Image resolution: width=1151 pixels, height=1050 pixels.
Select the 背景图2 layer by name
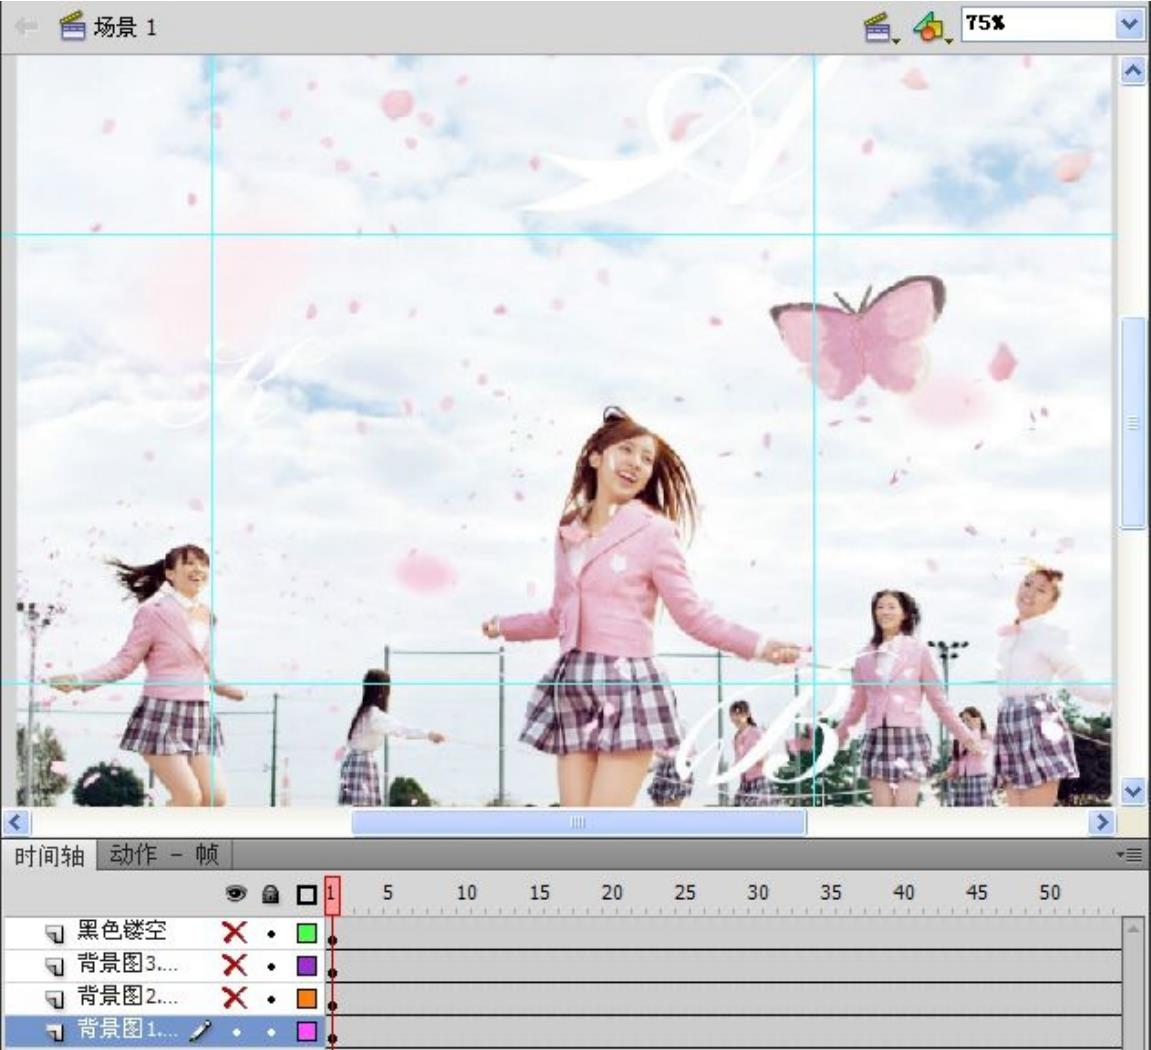tap(128, 998)
